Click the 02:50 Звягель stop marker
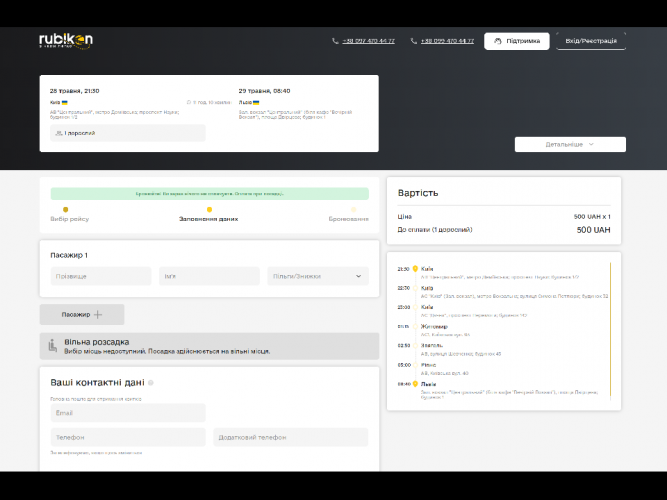The image size is (667, 500). (x=415, y=346)
